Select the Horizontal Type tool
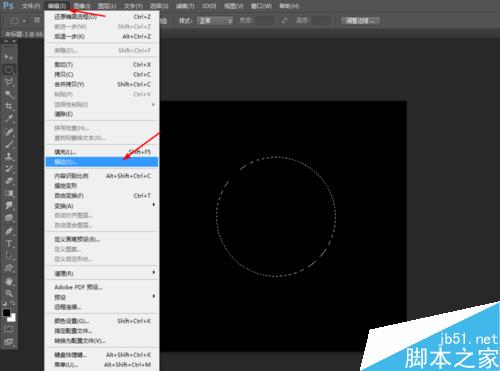 pyautogui.click(x=9, y=243)
